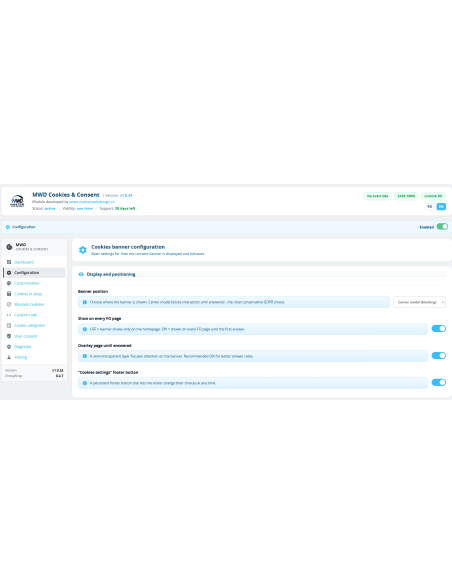Open the Banner position dropdown
452x584 pixels.
click(x=419, y=302)
